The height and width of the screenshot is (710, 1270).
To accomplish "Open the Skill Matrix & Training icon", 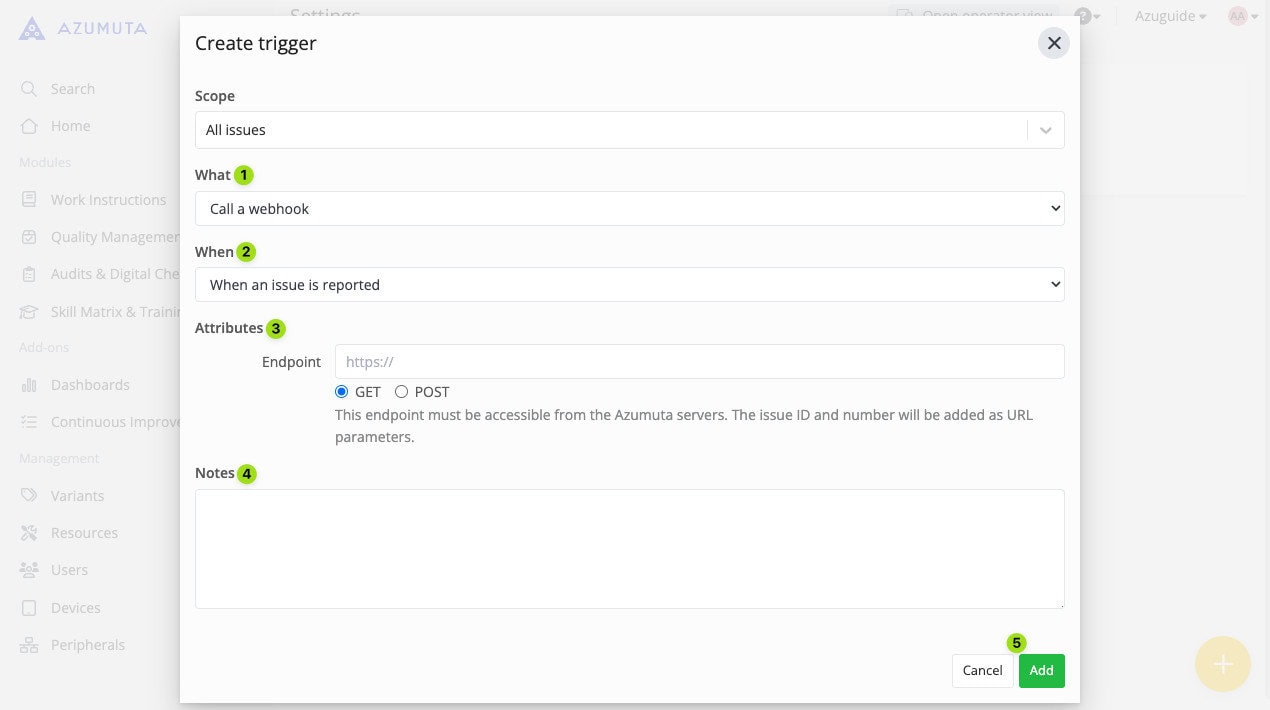I will pos(29,311).
